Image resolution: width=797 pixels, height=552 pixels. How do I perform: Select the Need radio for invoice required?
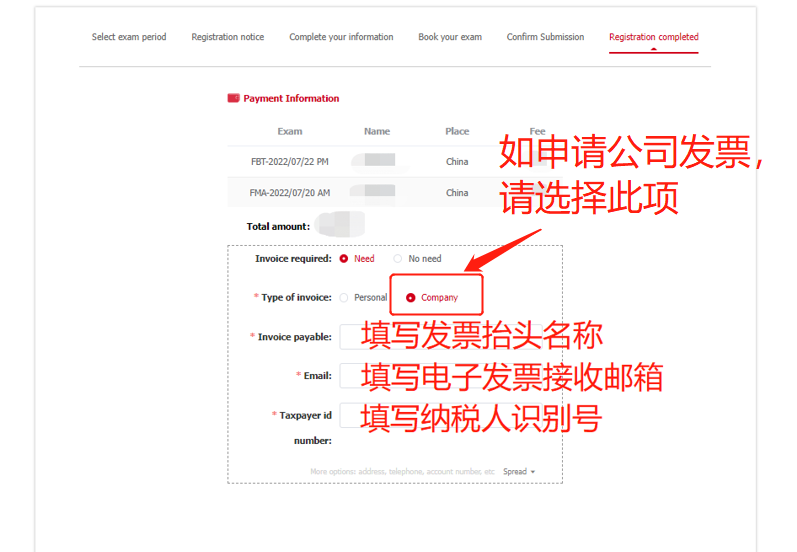coord(344,259)
